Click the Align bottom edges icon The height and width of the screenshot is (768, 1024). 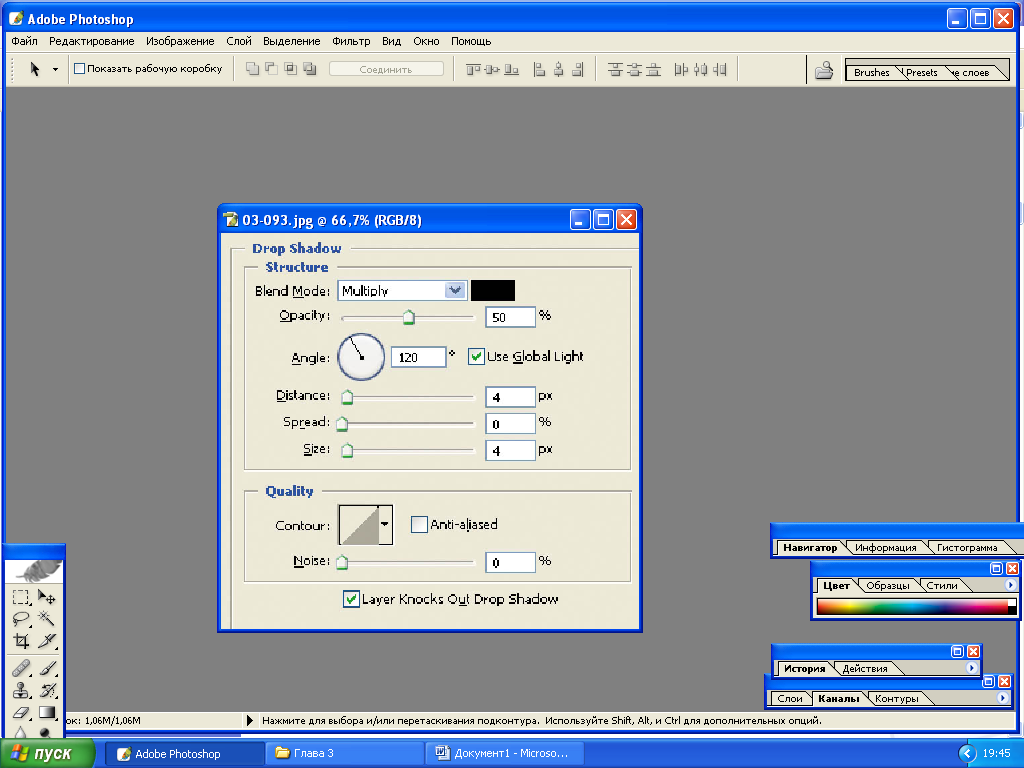click(x=512, y=69)
